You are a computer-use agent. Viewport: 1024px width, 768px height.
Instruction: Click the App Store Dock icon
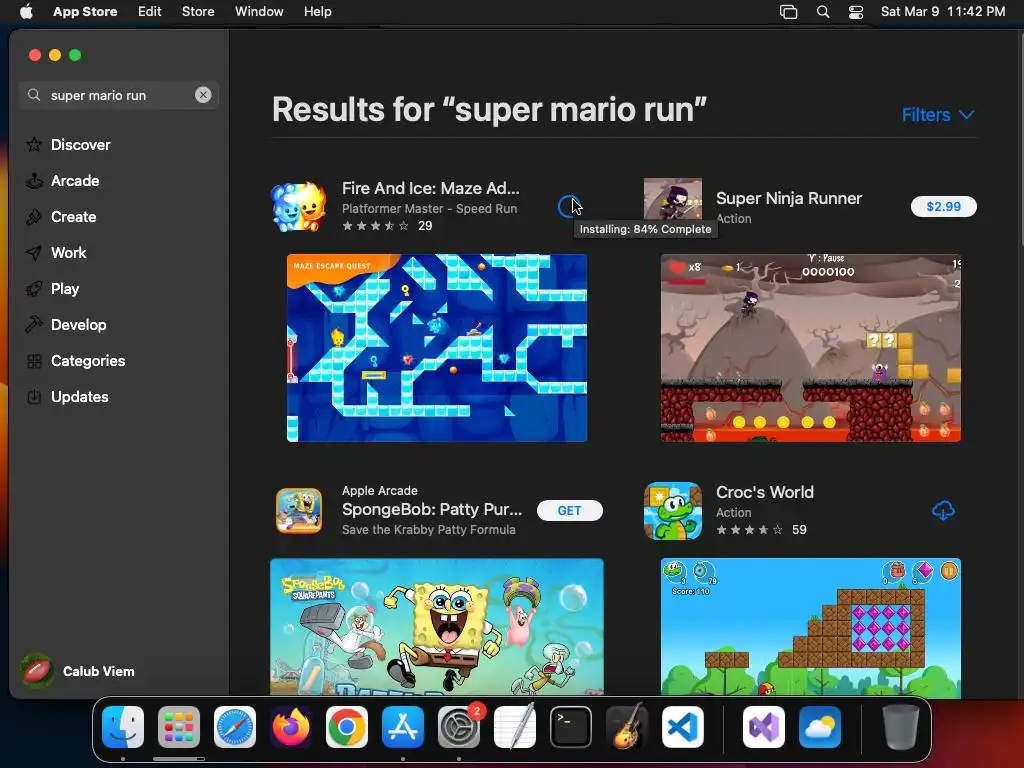tap(403, 727)
